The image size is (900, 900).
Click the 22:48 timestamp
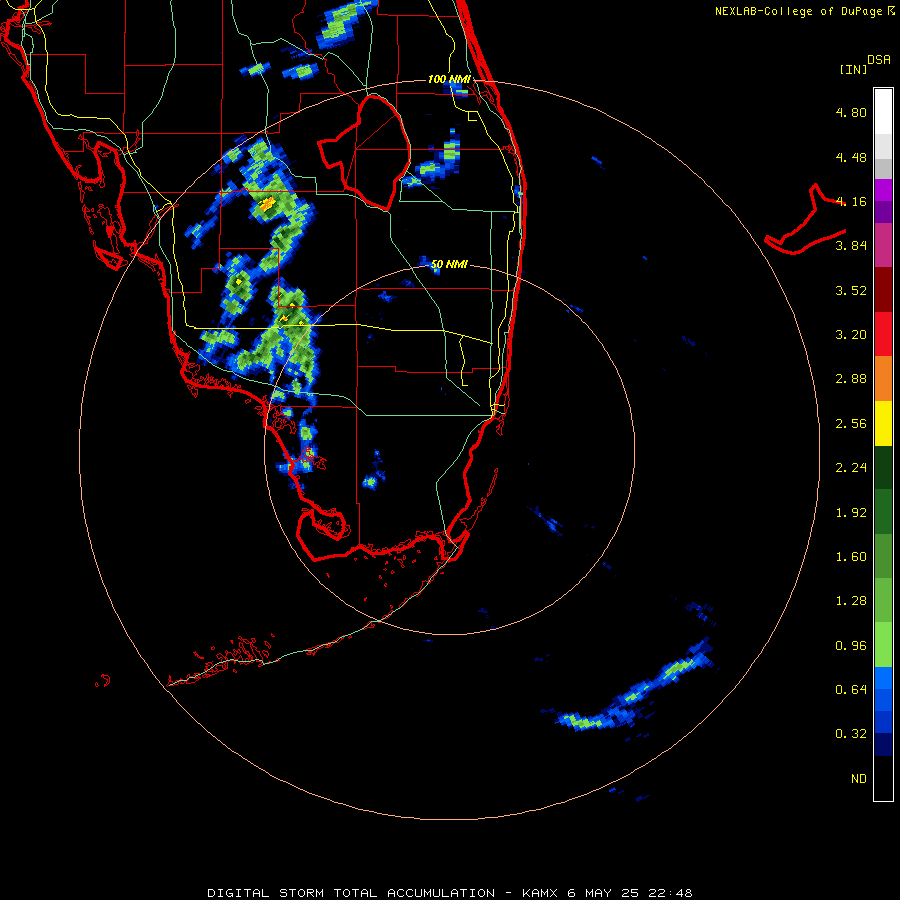[x=670, y=893]
